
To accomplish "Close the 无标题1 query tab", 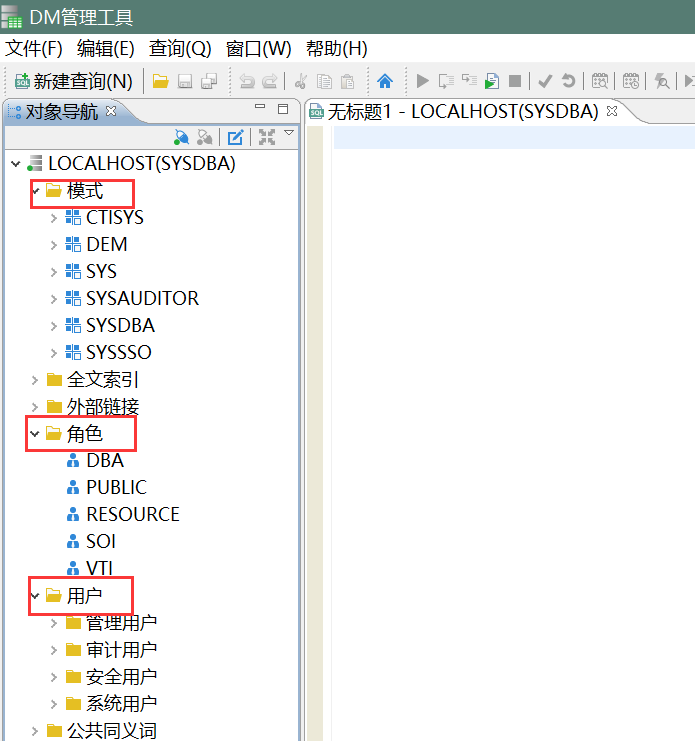I will click(x=612, y=111).
